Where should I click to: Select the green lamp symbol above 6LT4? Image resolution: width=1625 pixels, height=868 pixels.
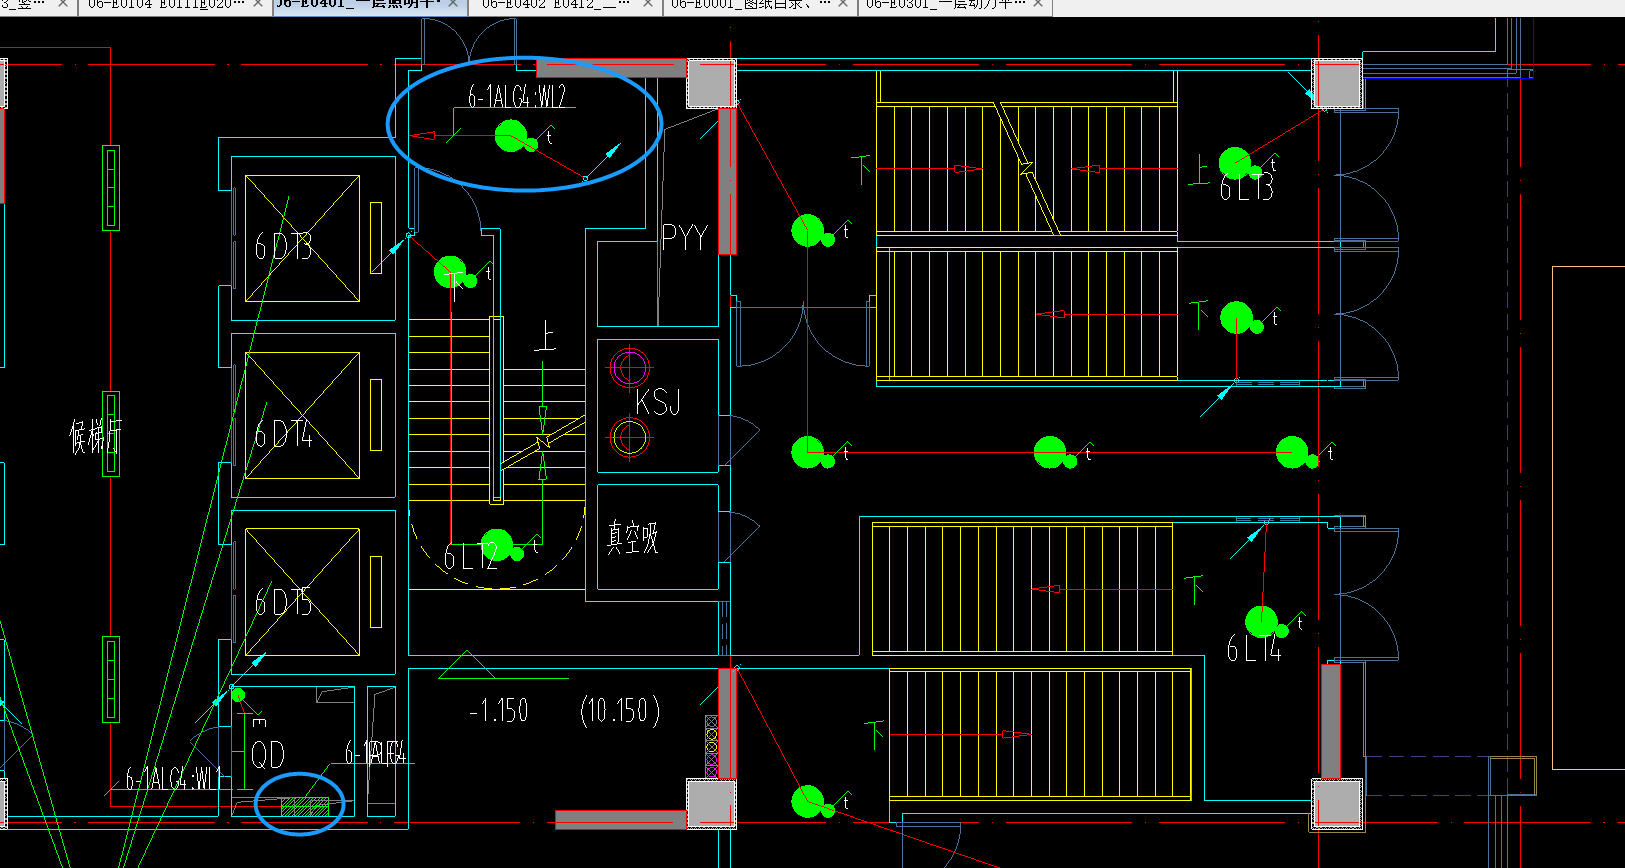coord(1262,622)
